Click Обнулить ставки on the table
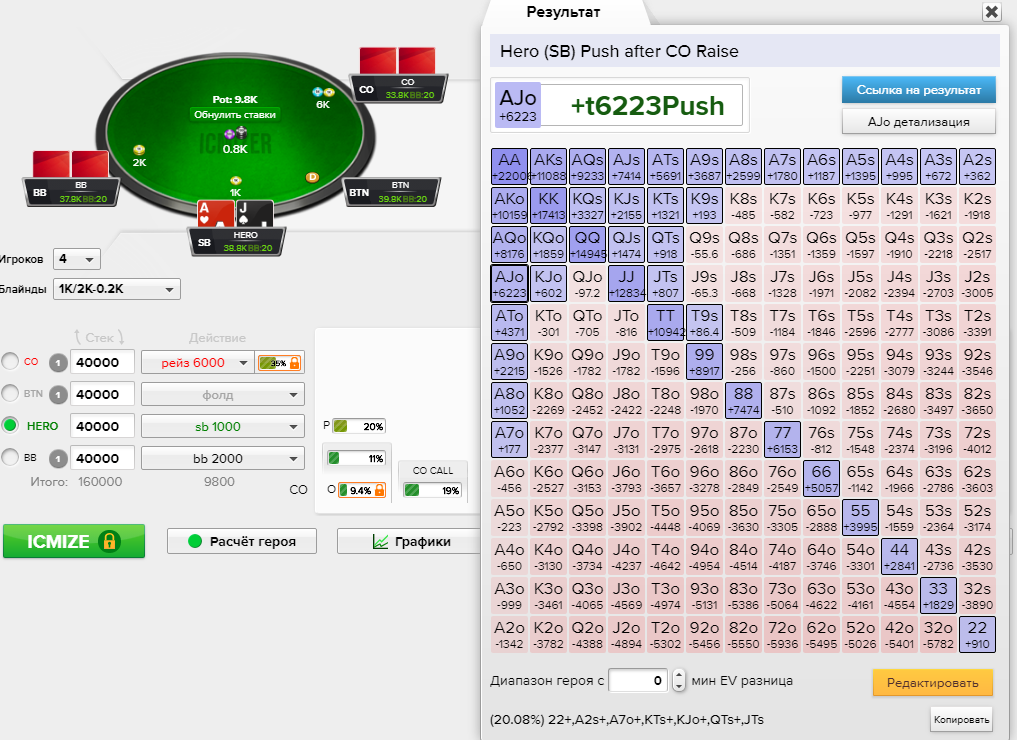The image size is (1017, 740). tap(235, 115)
